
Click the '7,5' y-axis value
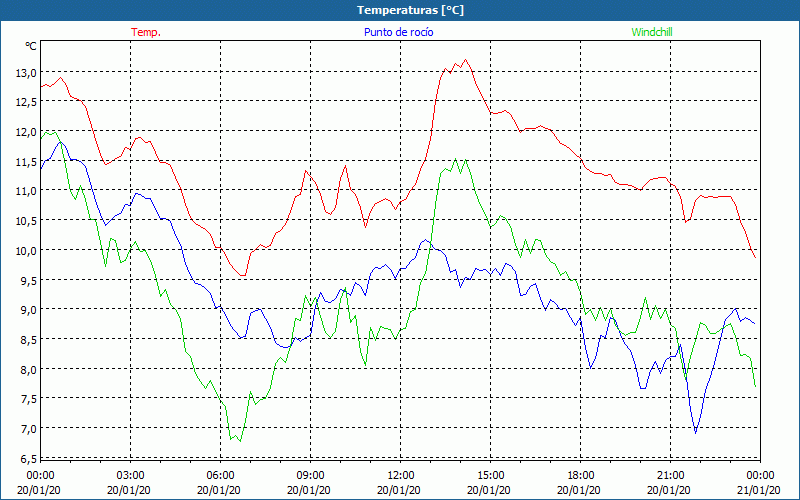coord(29,399)
